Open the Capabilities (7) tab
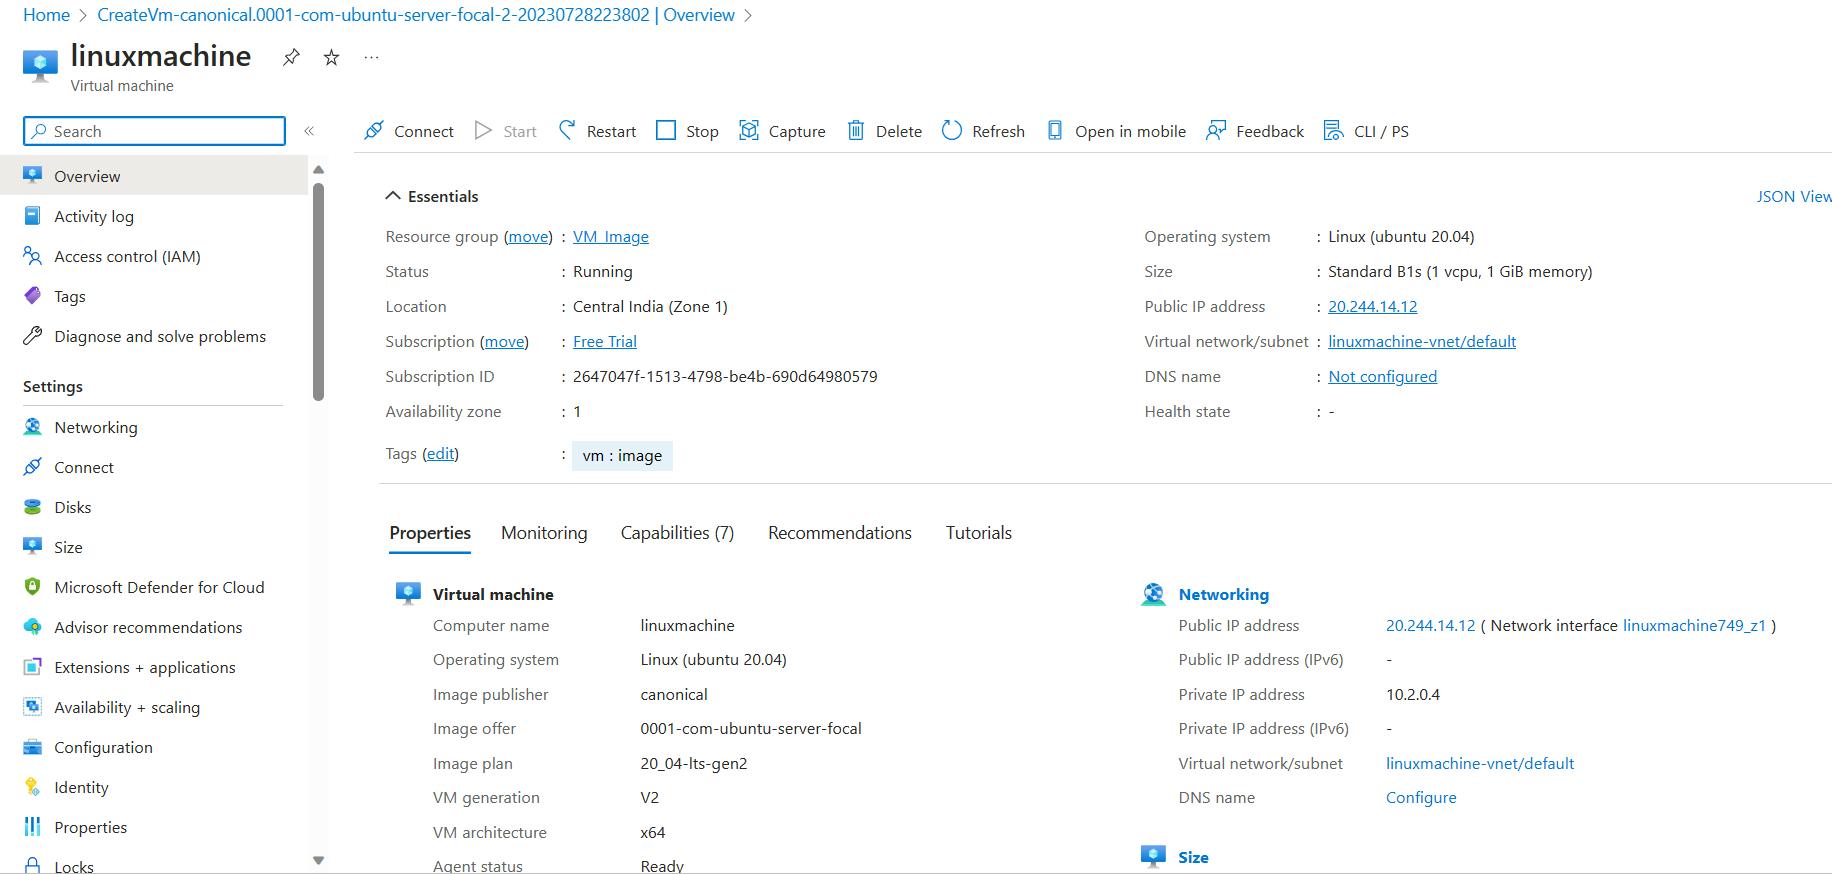The height and width of the screenshot is (874, 1832). [677, 533]
